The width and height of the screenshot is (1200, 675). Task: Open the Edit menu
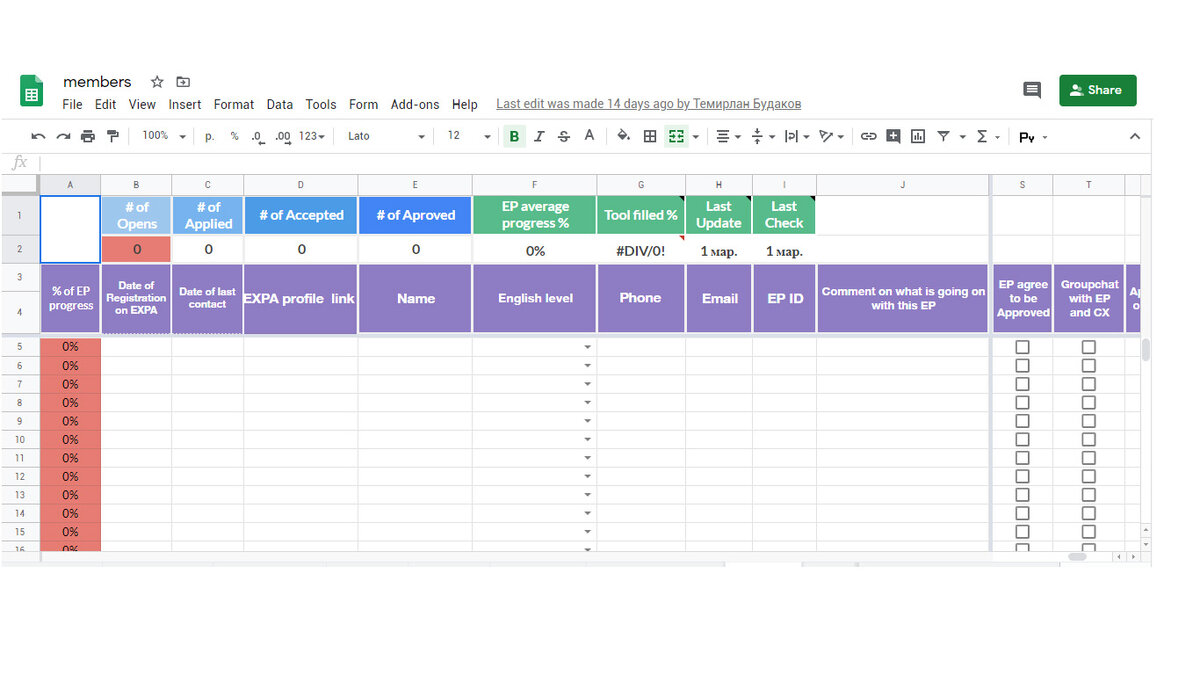[106, 104]
